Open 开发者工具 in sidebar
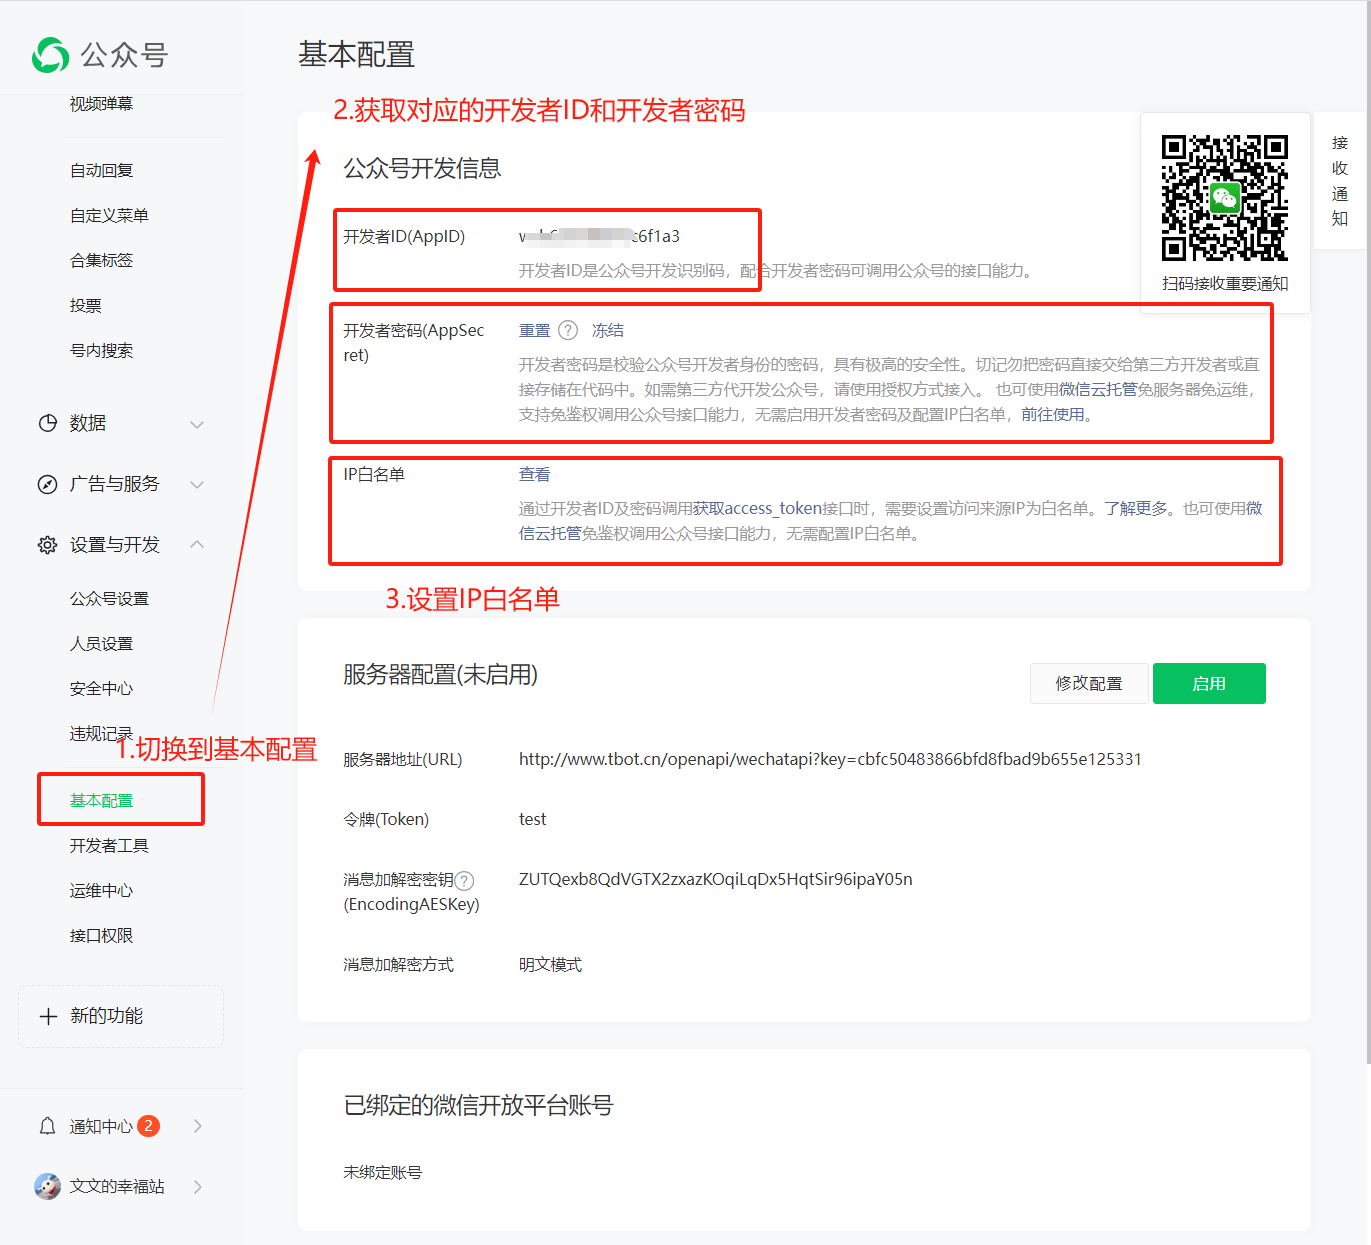This screenshot has height=1245, width=1371. pyautogui.click(x=109, y=846)
